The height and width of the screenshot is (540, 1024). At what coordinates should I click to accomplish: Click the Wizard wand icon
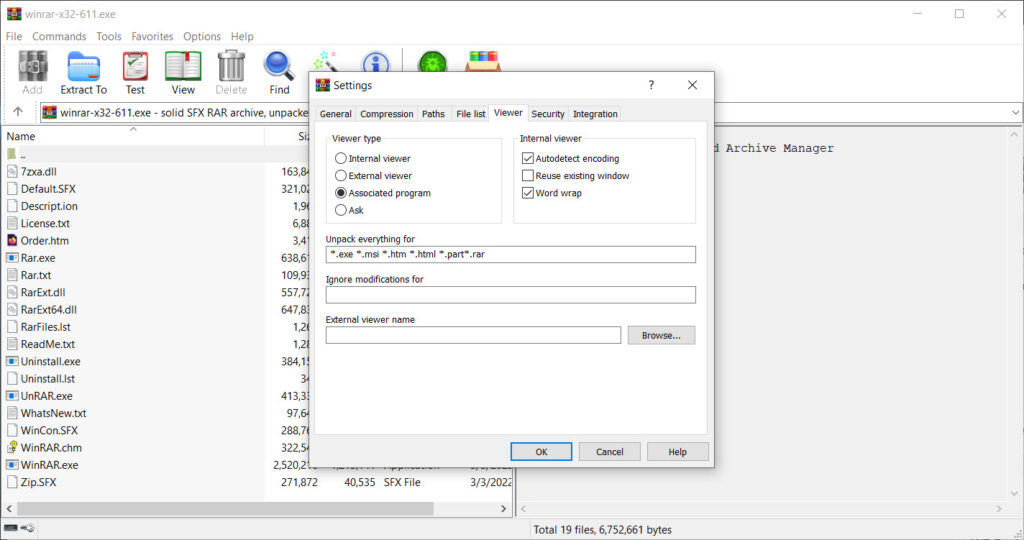325,61
